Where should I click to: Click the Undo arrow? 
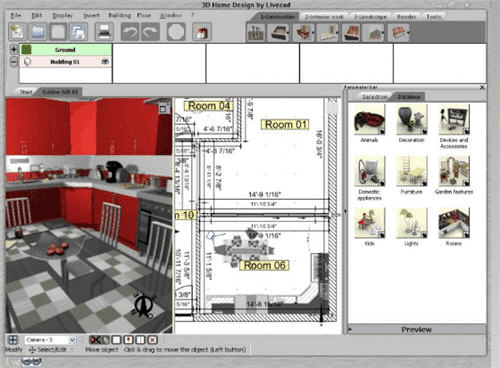coord(129,32)
